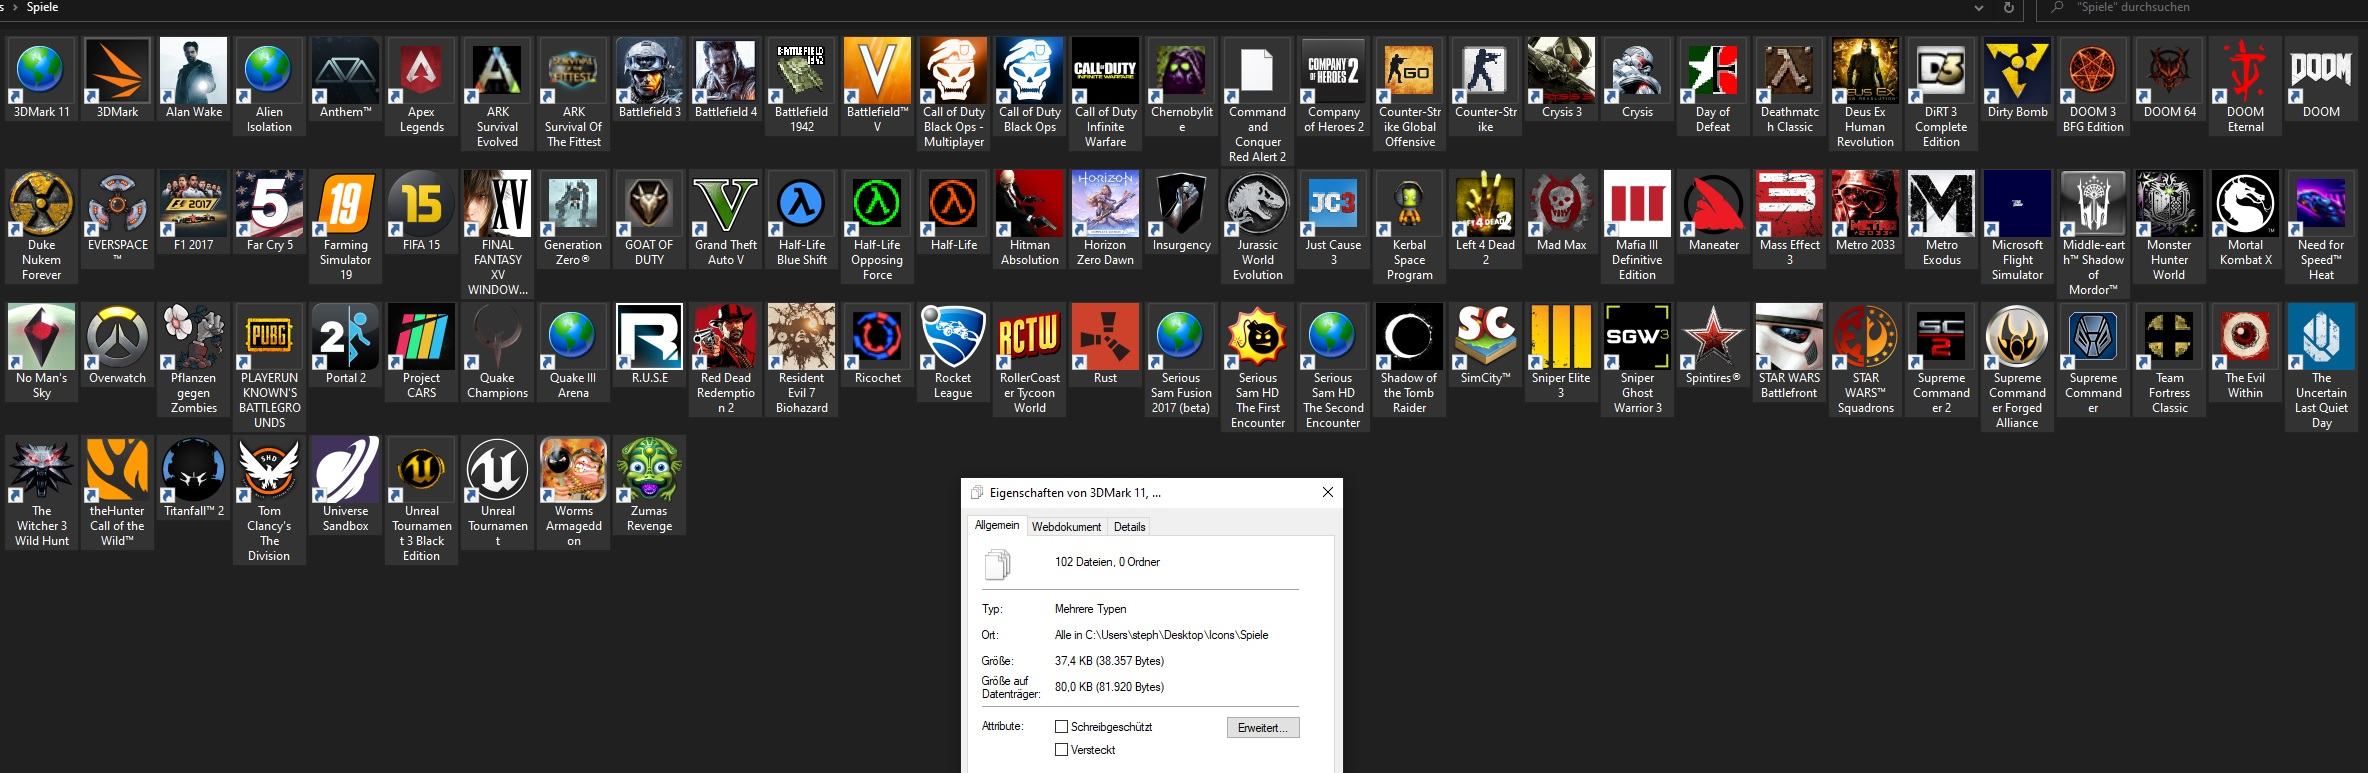Screen dimensions: 2368x773
Task: Click the Erweitert... button
Action: point(1263,728)
